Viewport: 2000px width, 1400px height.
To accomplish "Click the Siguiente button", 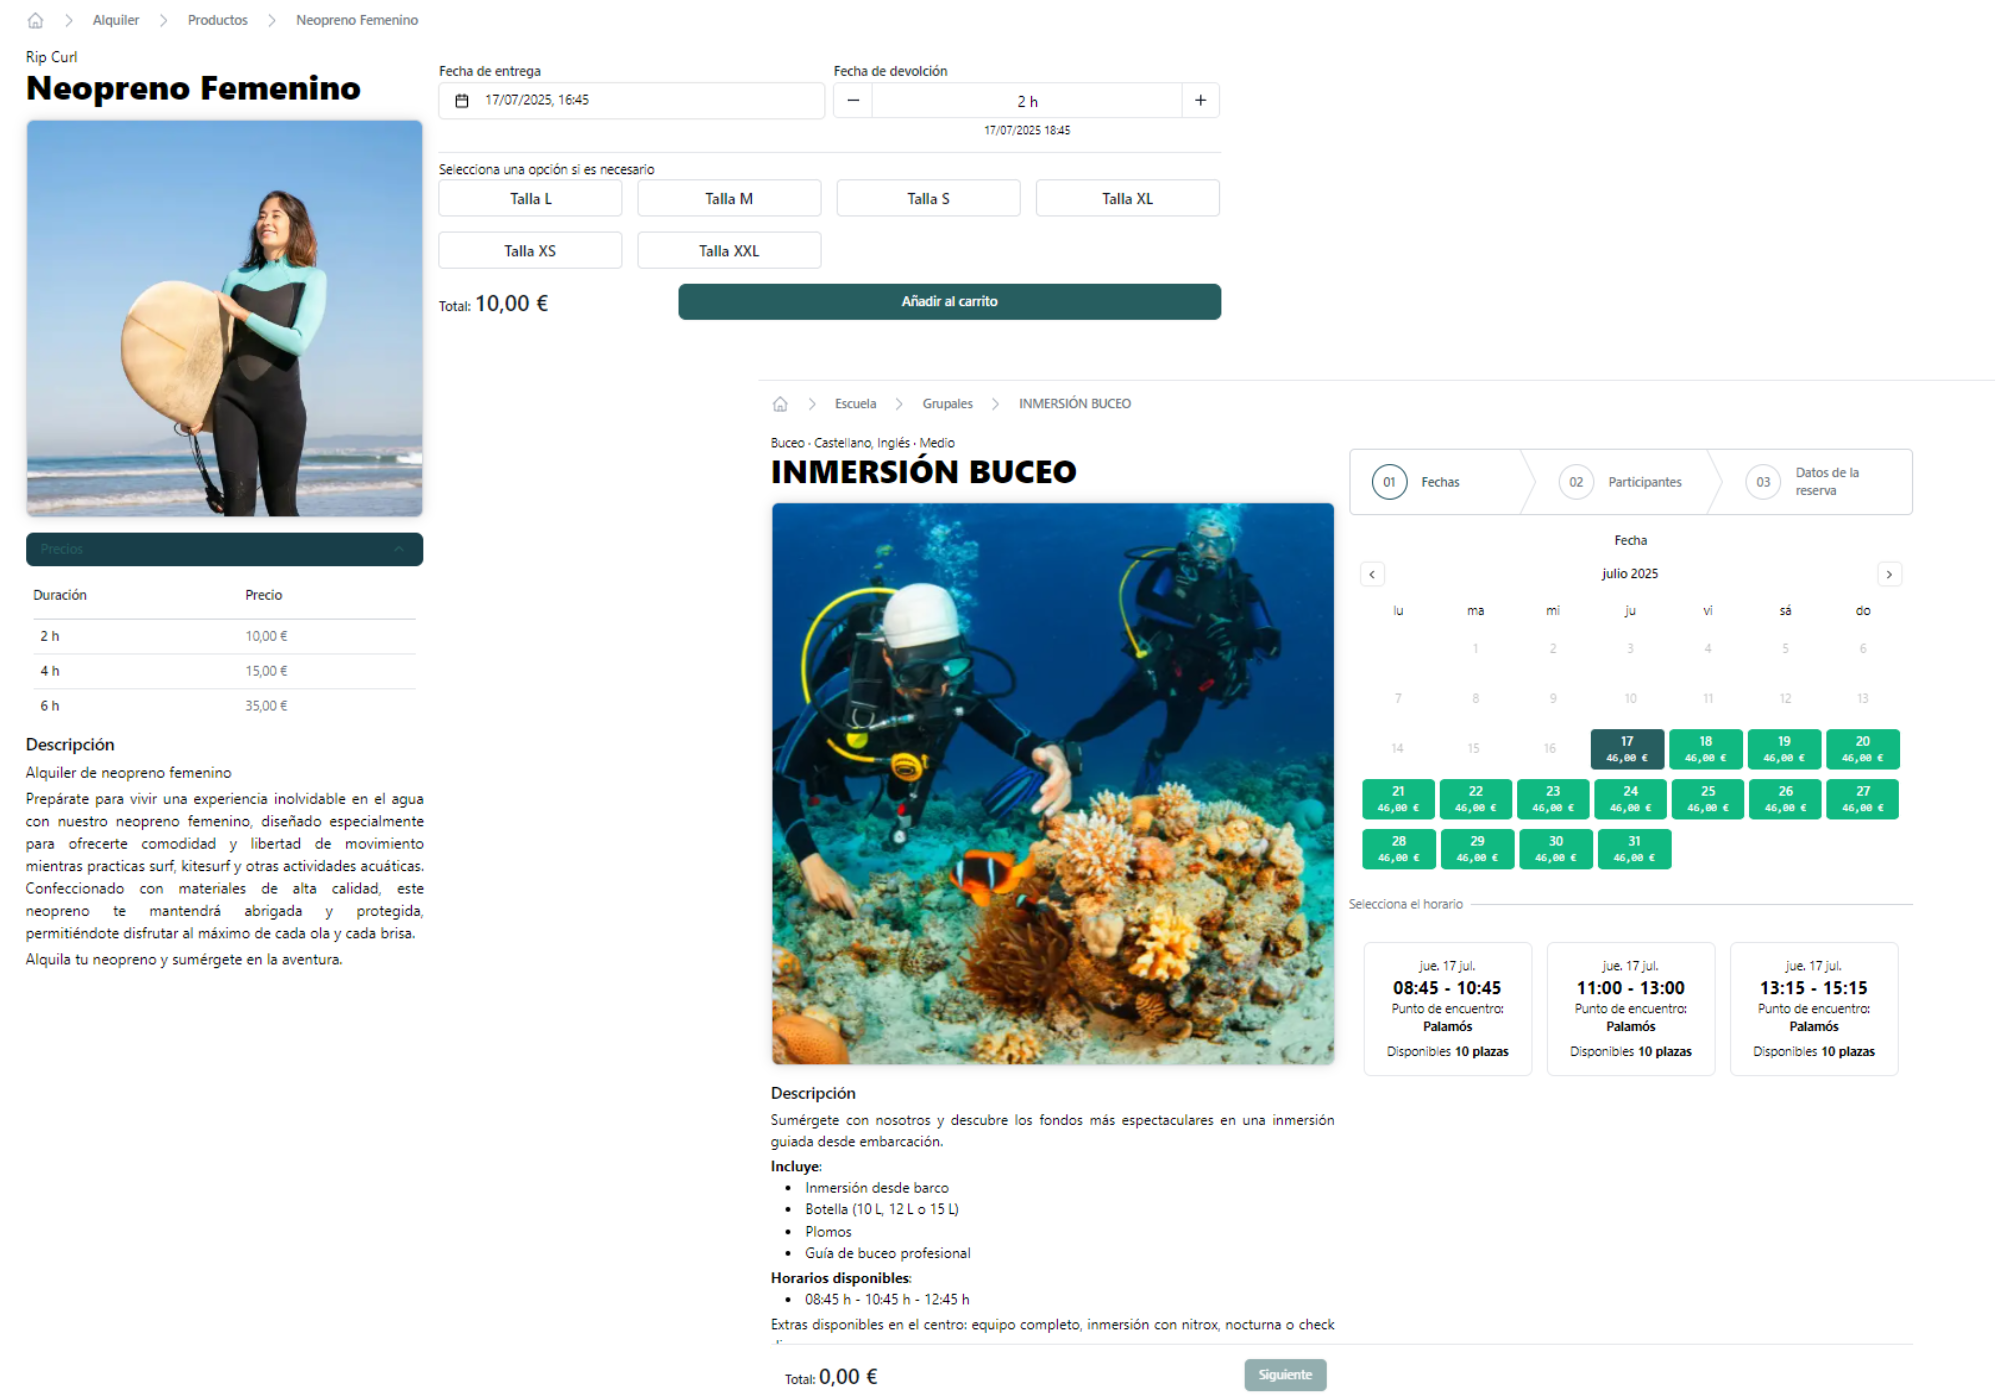I will (x=1285, y=1375).
